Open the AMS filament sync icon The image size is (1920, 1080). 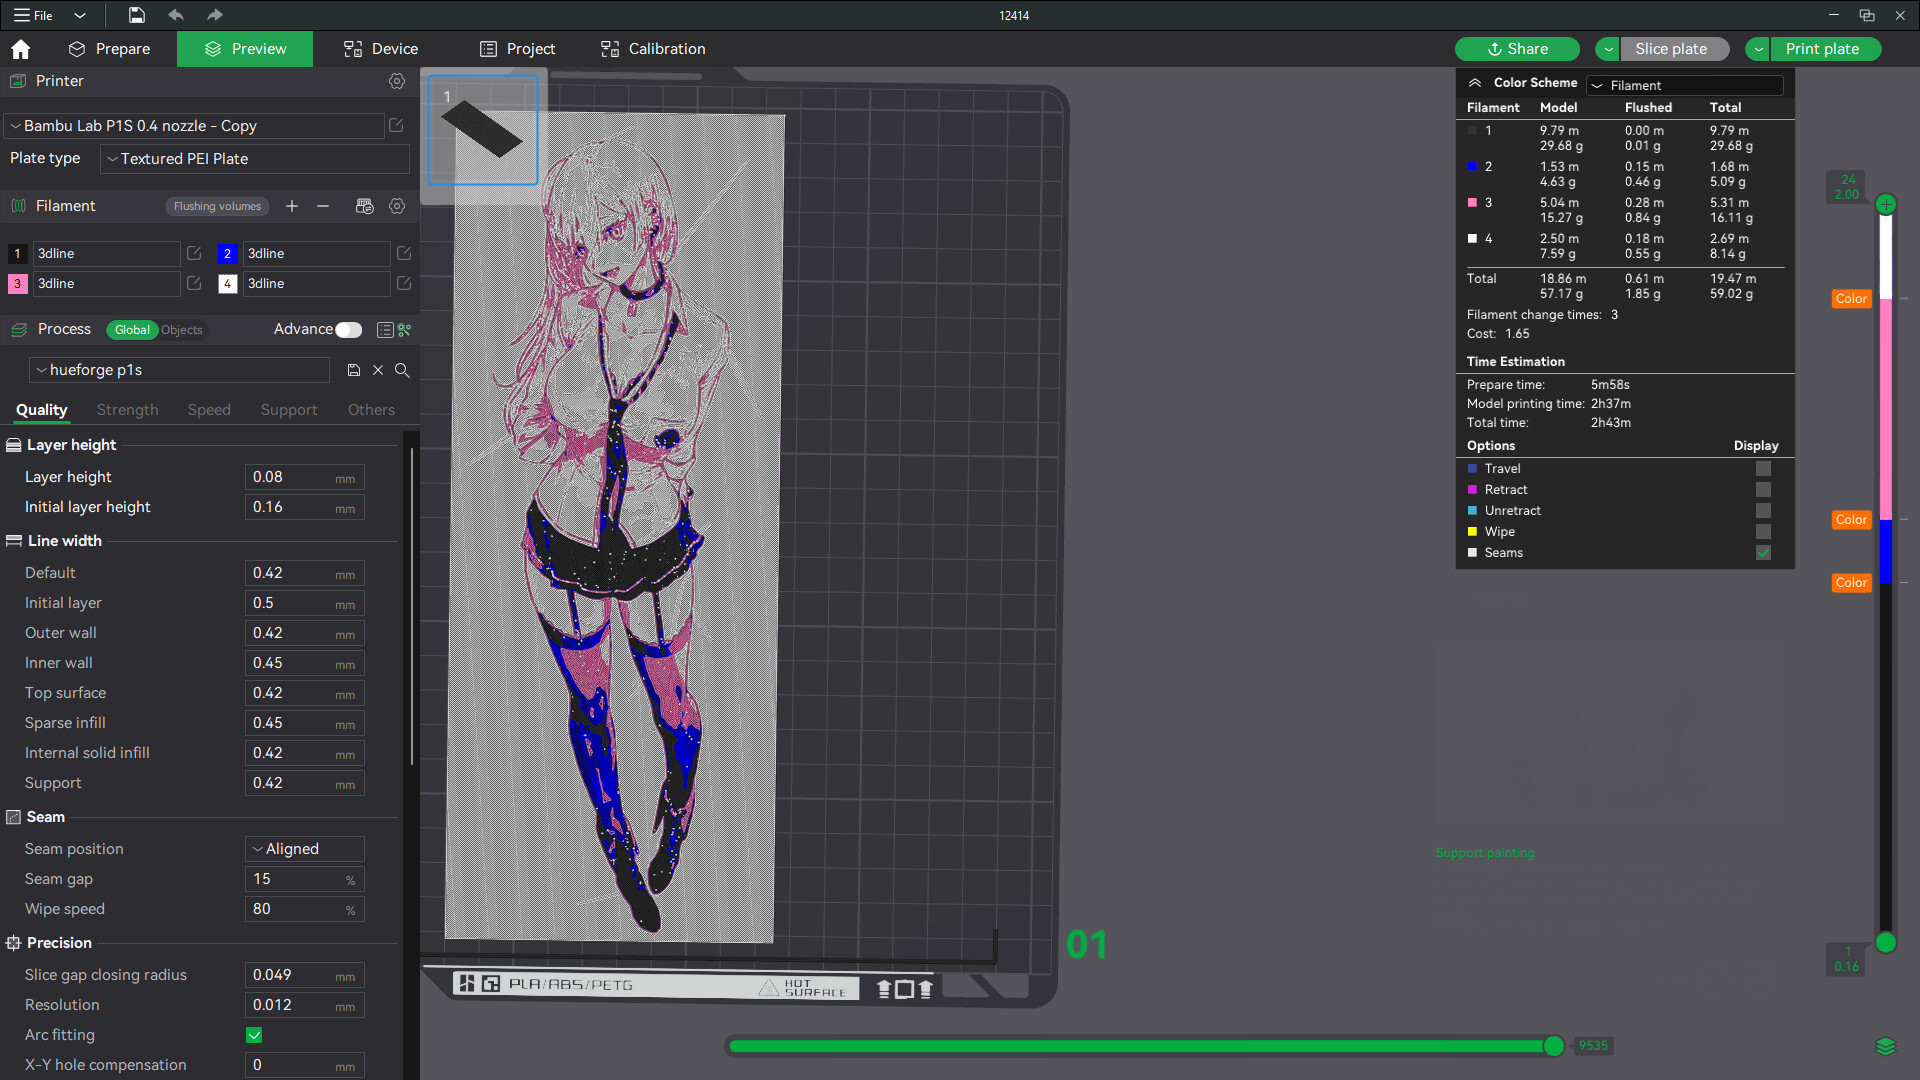pyautogui.click(x=364, y=206)
